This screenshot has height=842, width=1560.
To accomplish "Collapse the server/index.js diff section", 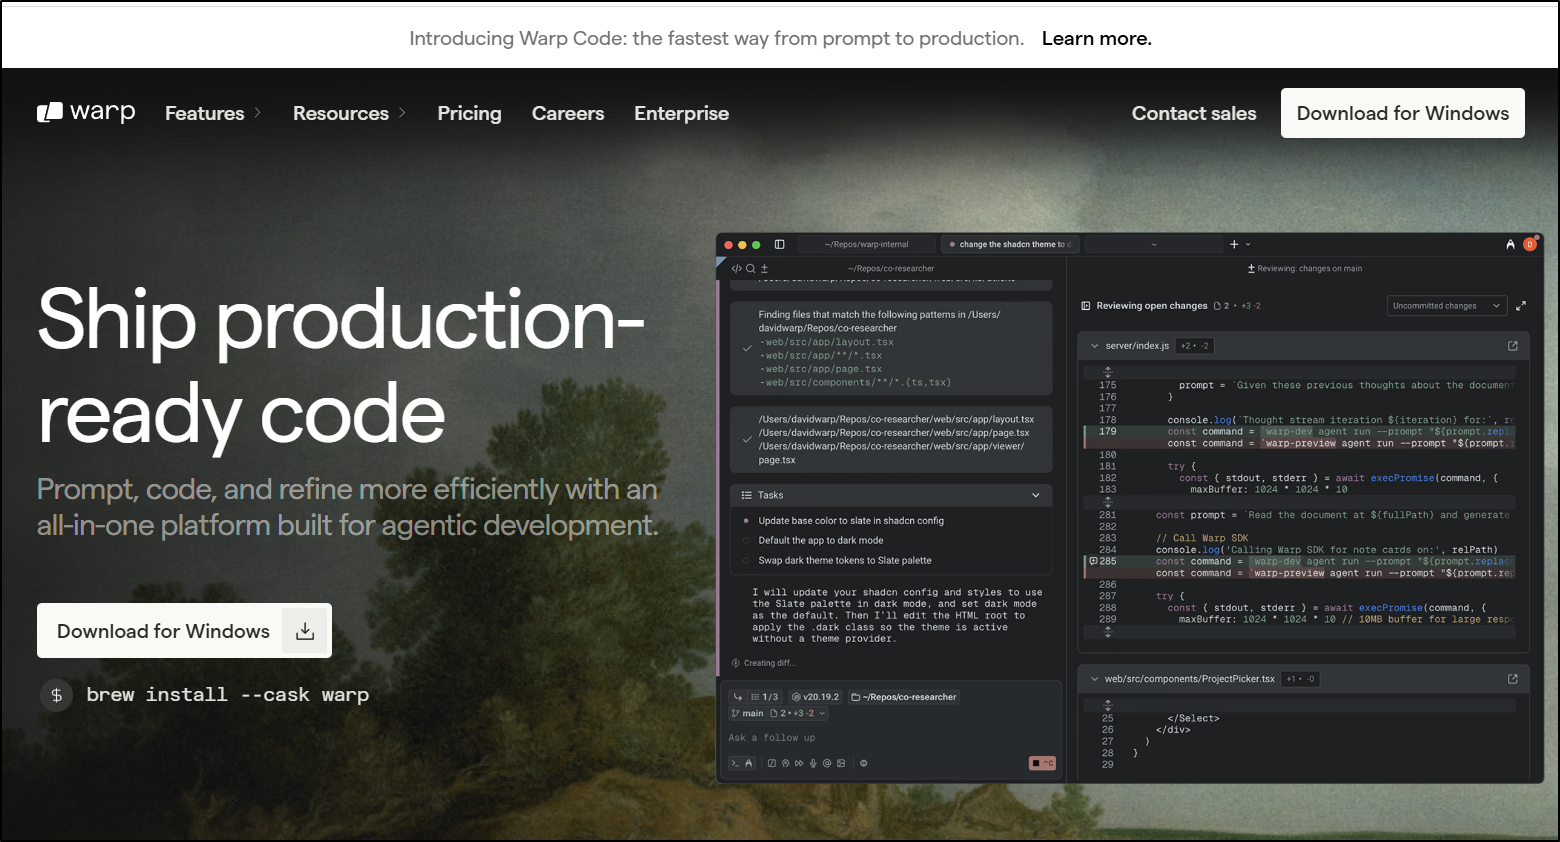I will (1094, 346).
